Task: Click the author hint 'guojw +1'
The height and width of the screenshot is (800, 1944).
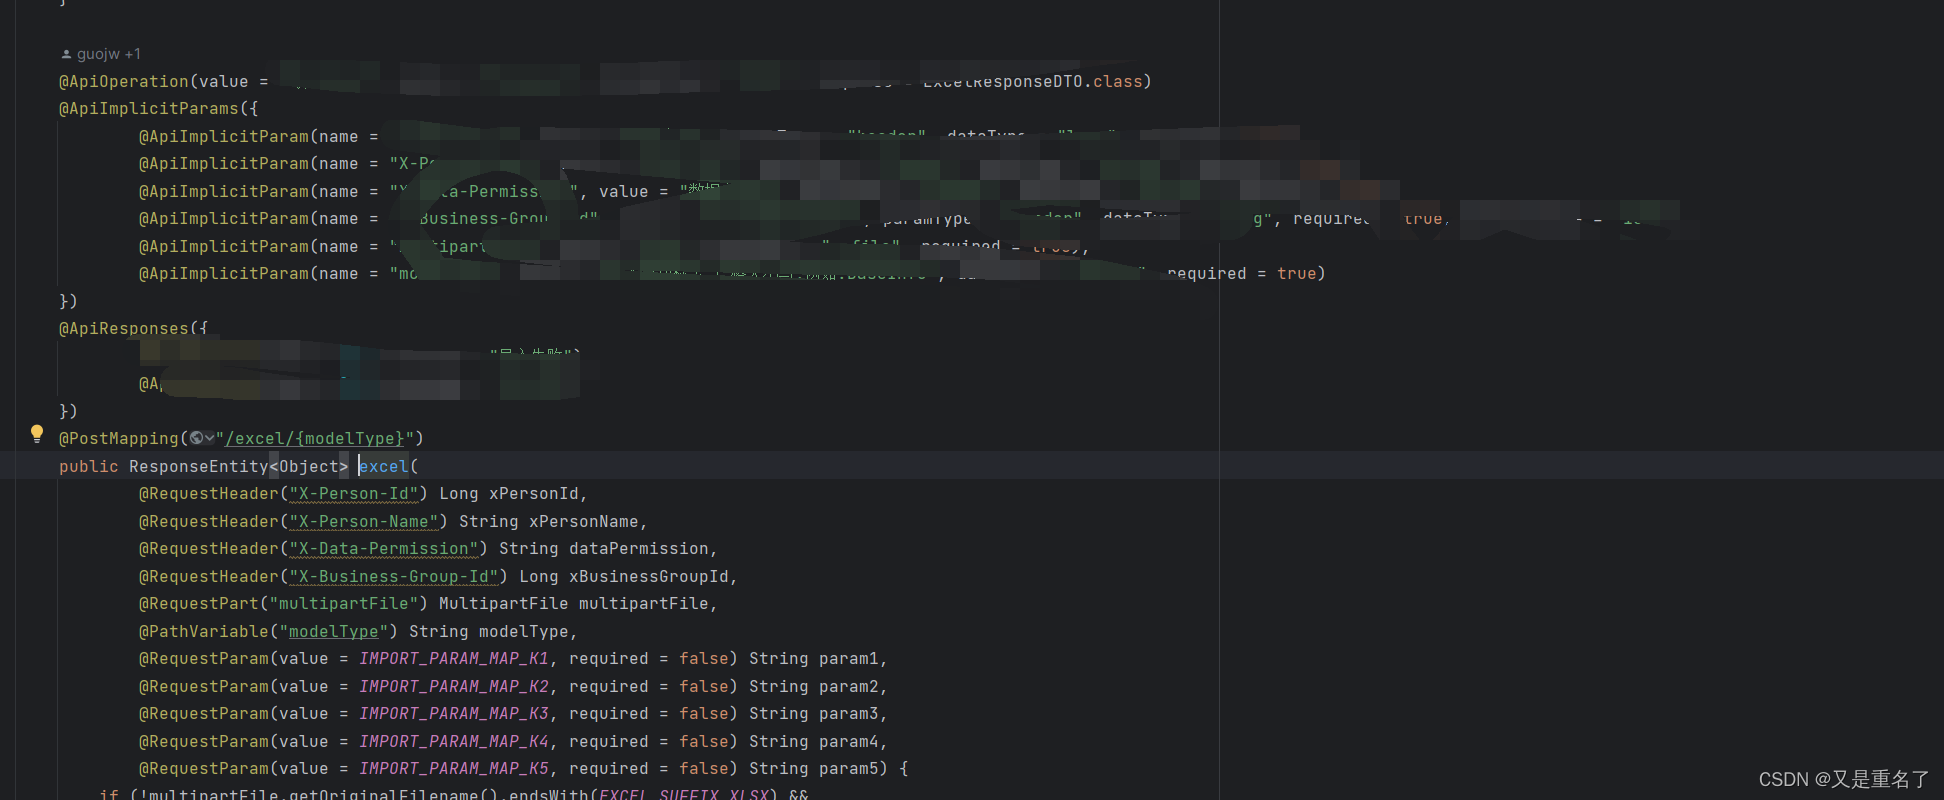Action: (x=101, y=54)
